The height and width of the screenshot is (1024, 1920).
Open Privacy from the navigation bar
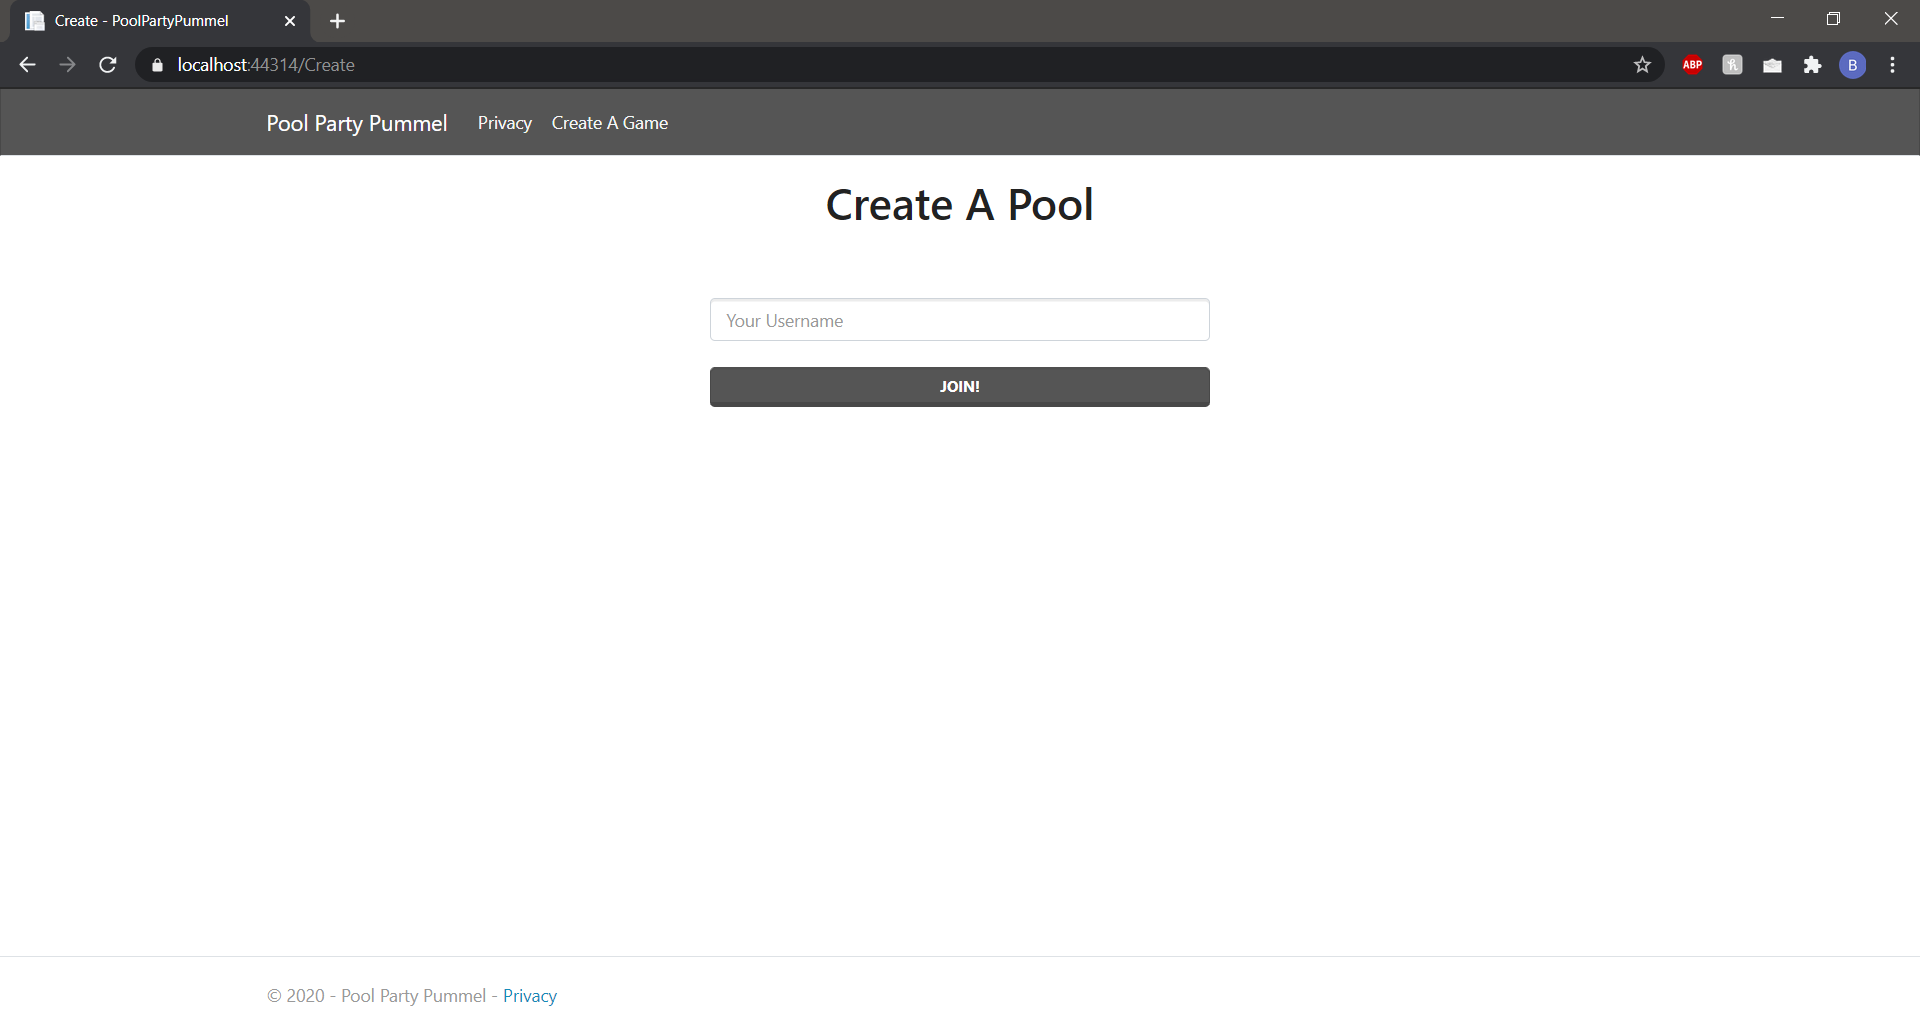pos(504,122)
